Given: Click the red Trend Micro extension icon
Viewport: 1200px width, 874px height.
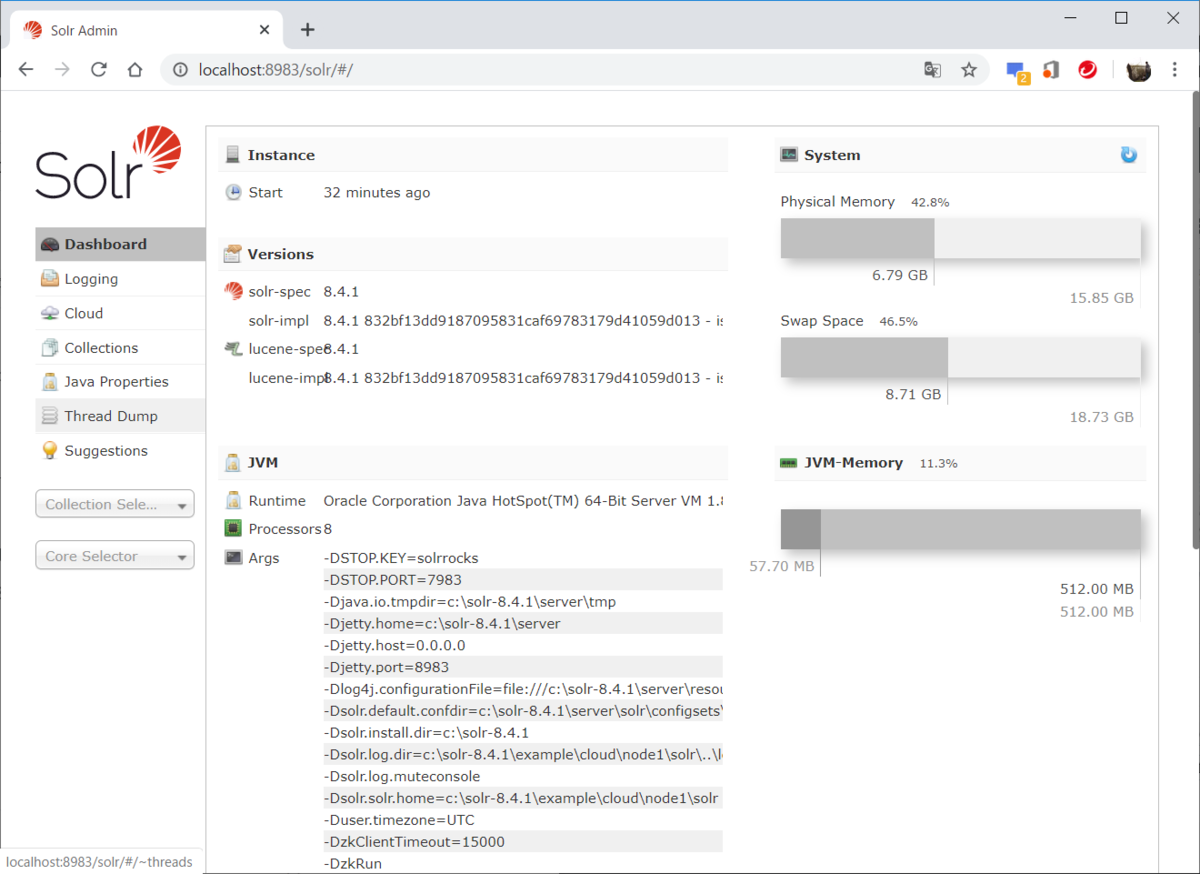Looking at the screenshot, I should coord(1088,70).
